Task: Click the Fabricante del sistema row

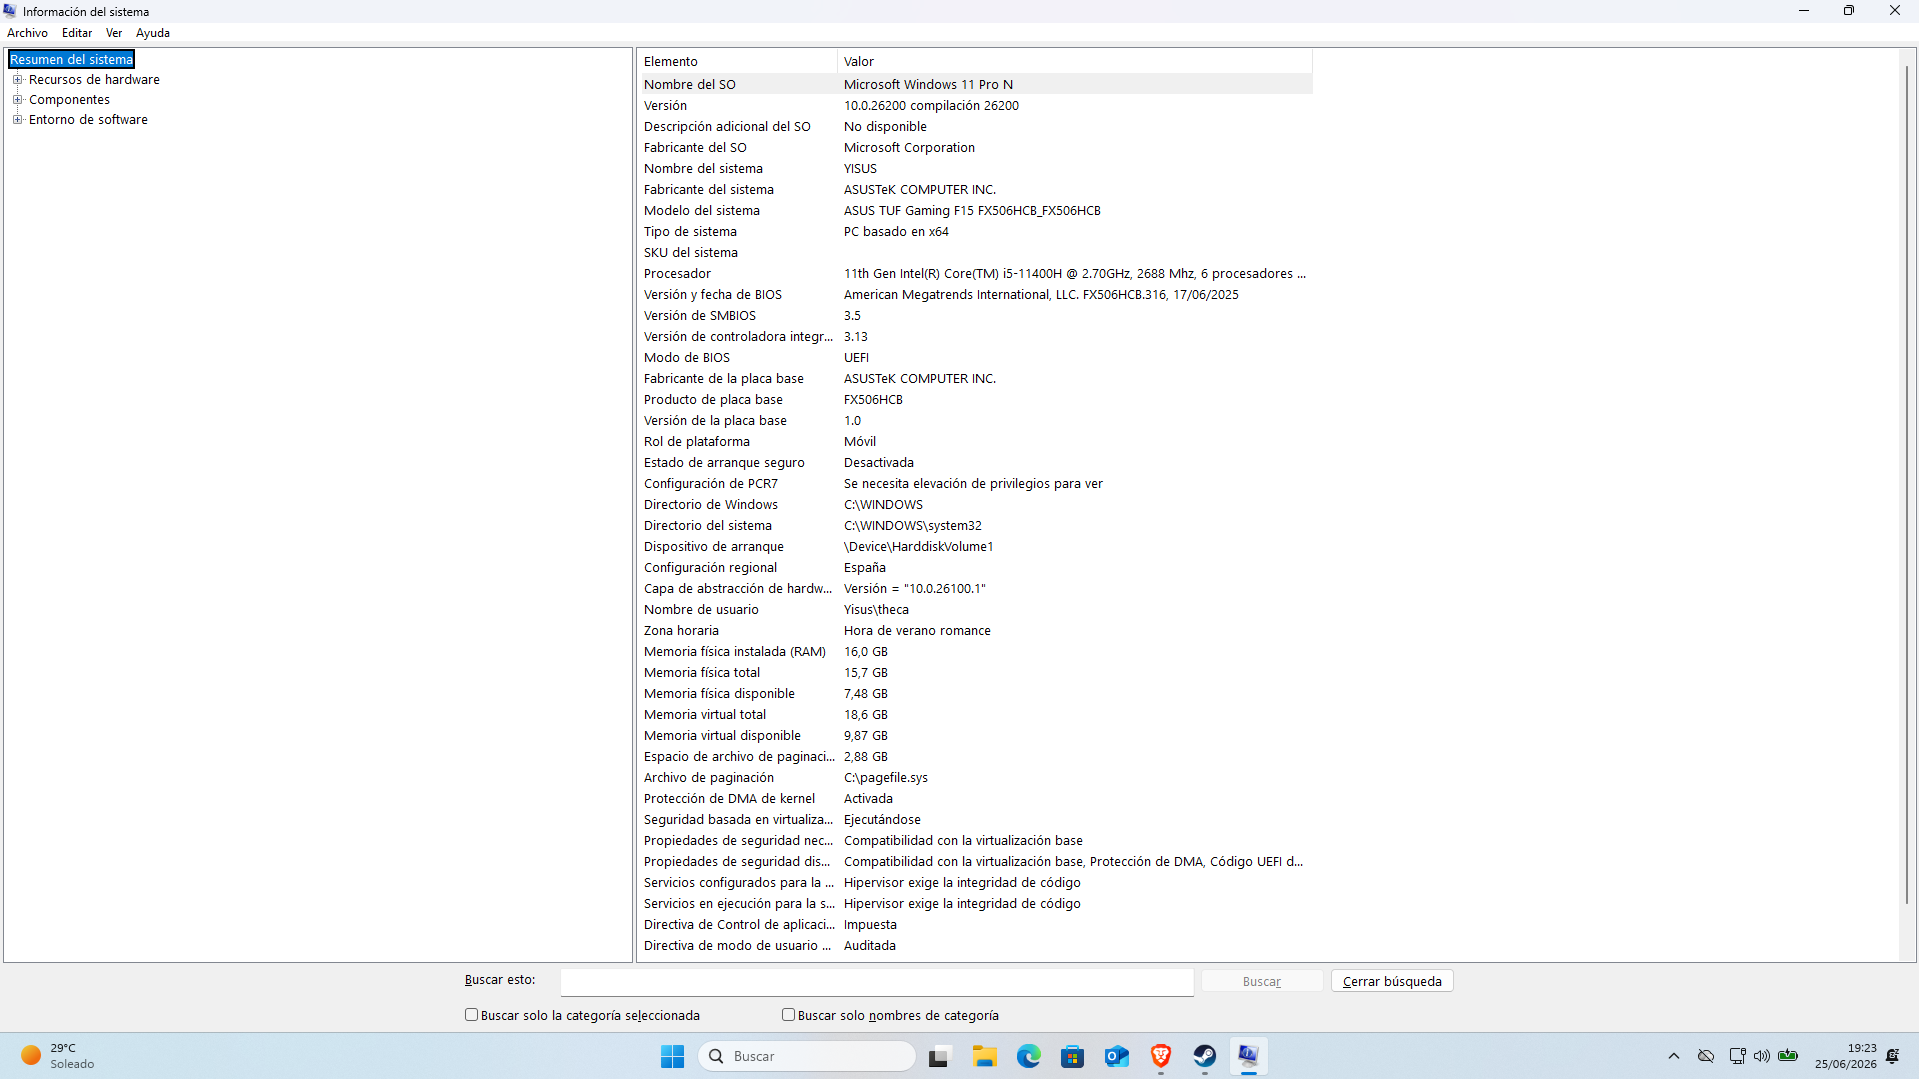Action: pos(975,190)
